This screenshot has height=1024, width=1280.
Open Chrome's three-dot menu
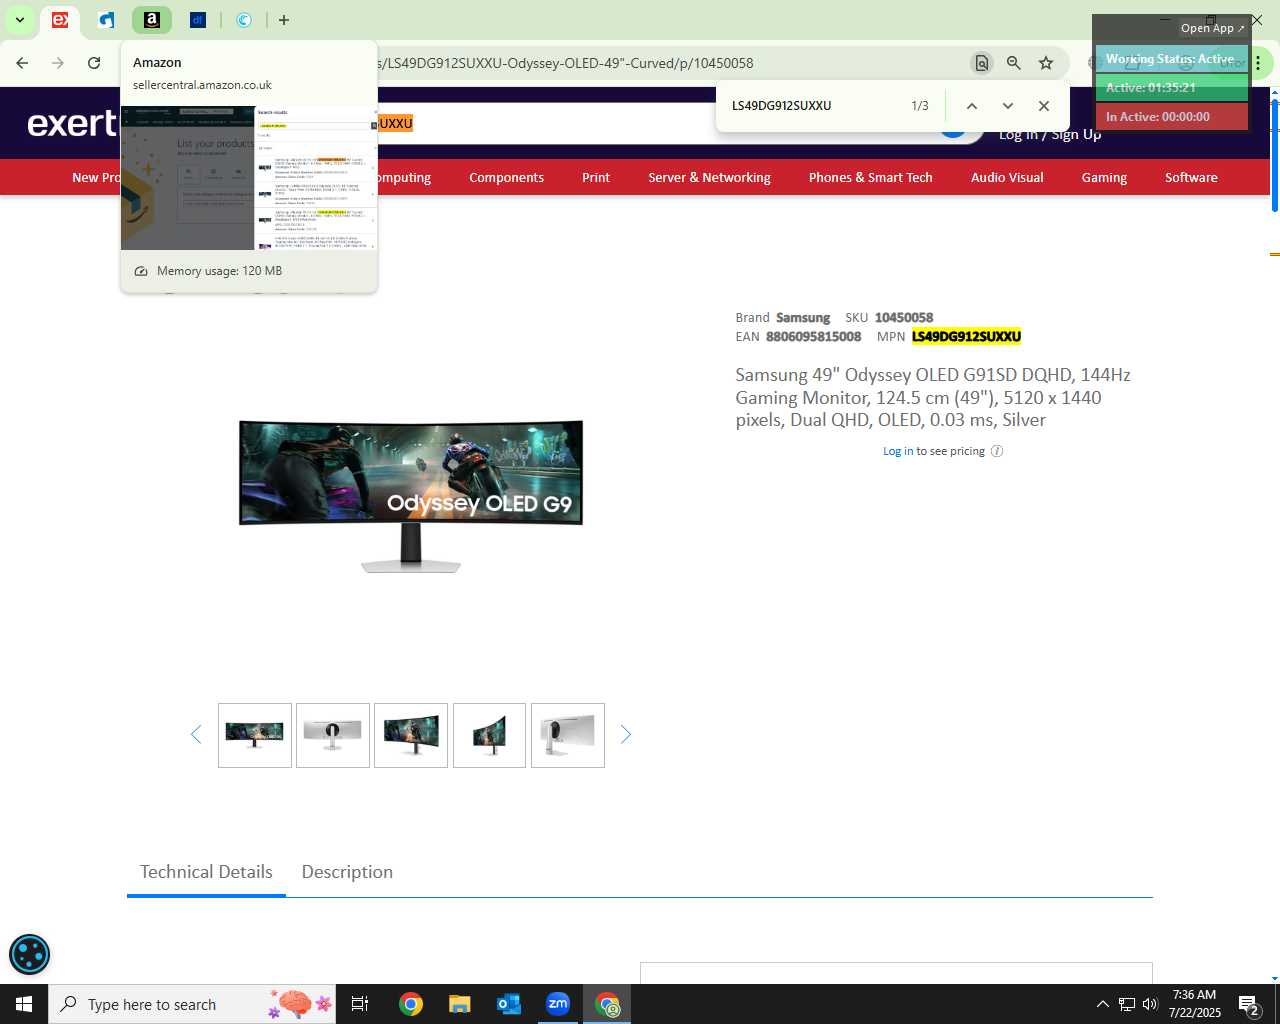coord(1259,63)
